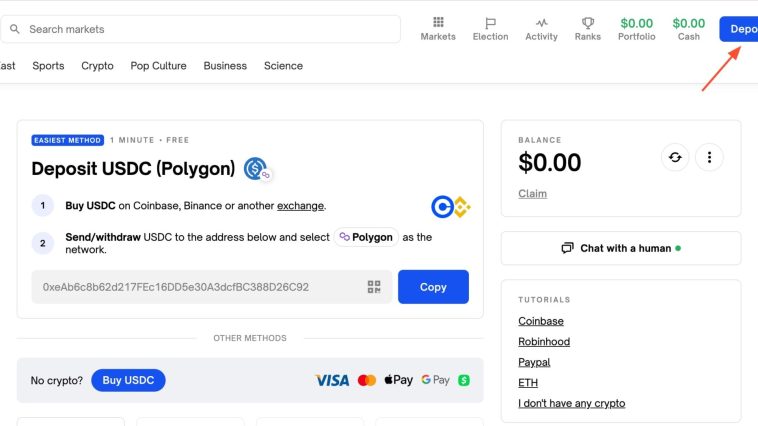
Task: Open the Coinbase tutorial link
Action: [540, 321]
